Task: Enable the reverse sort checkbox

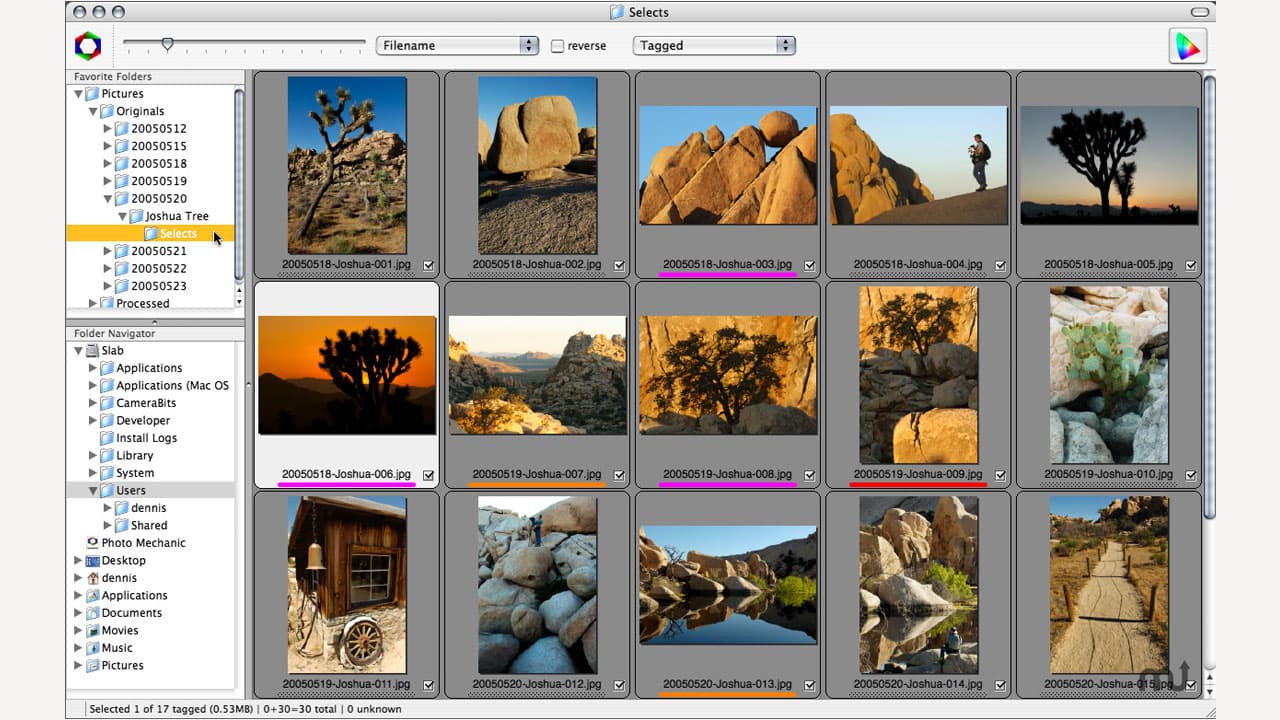Action: [x=557, y=45]
